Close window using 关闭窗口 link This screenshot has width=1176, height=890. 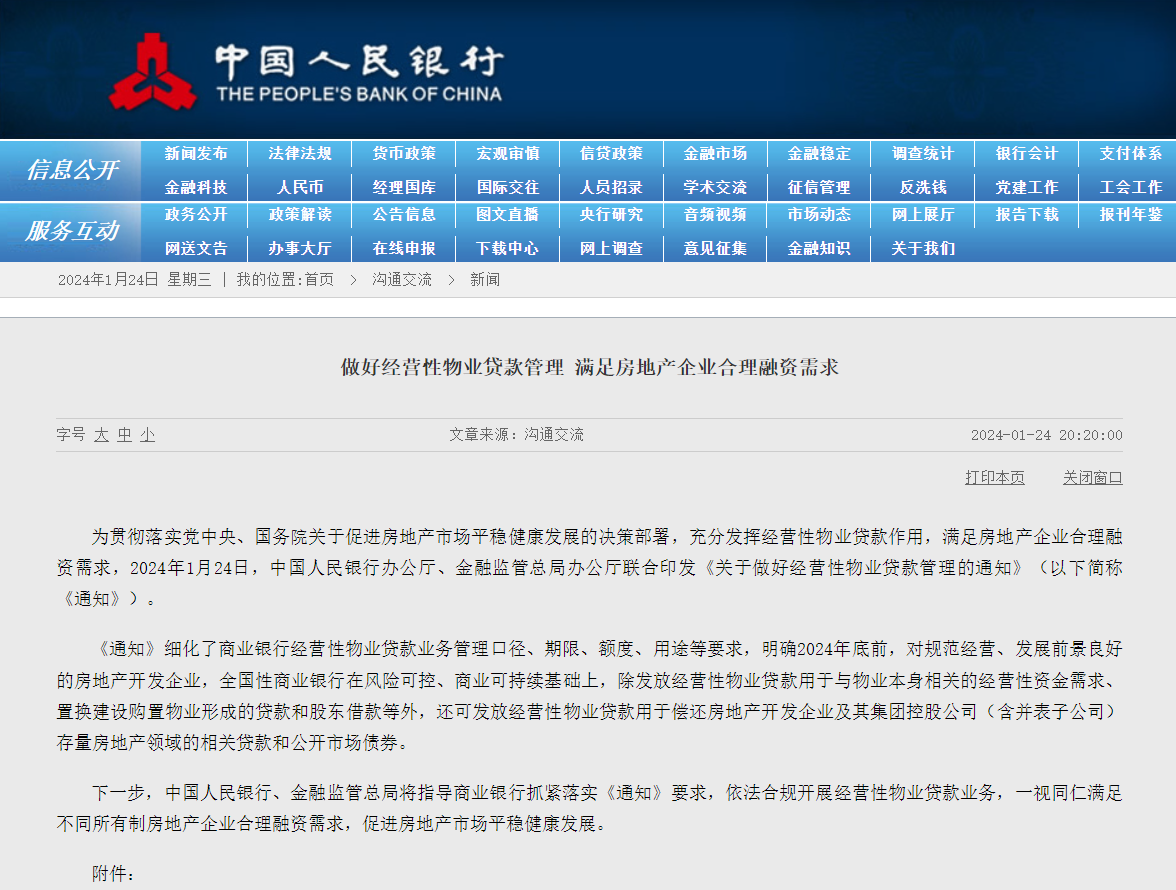coord(1093,478)
